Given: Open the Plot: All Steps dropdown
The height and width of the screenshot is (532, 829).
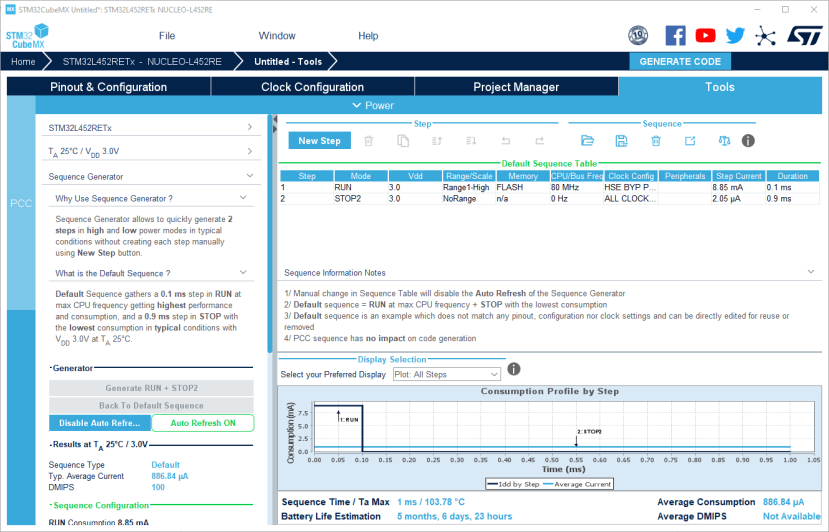Looking at the screenshot, I should coord(447,374).
